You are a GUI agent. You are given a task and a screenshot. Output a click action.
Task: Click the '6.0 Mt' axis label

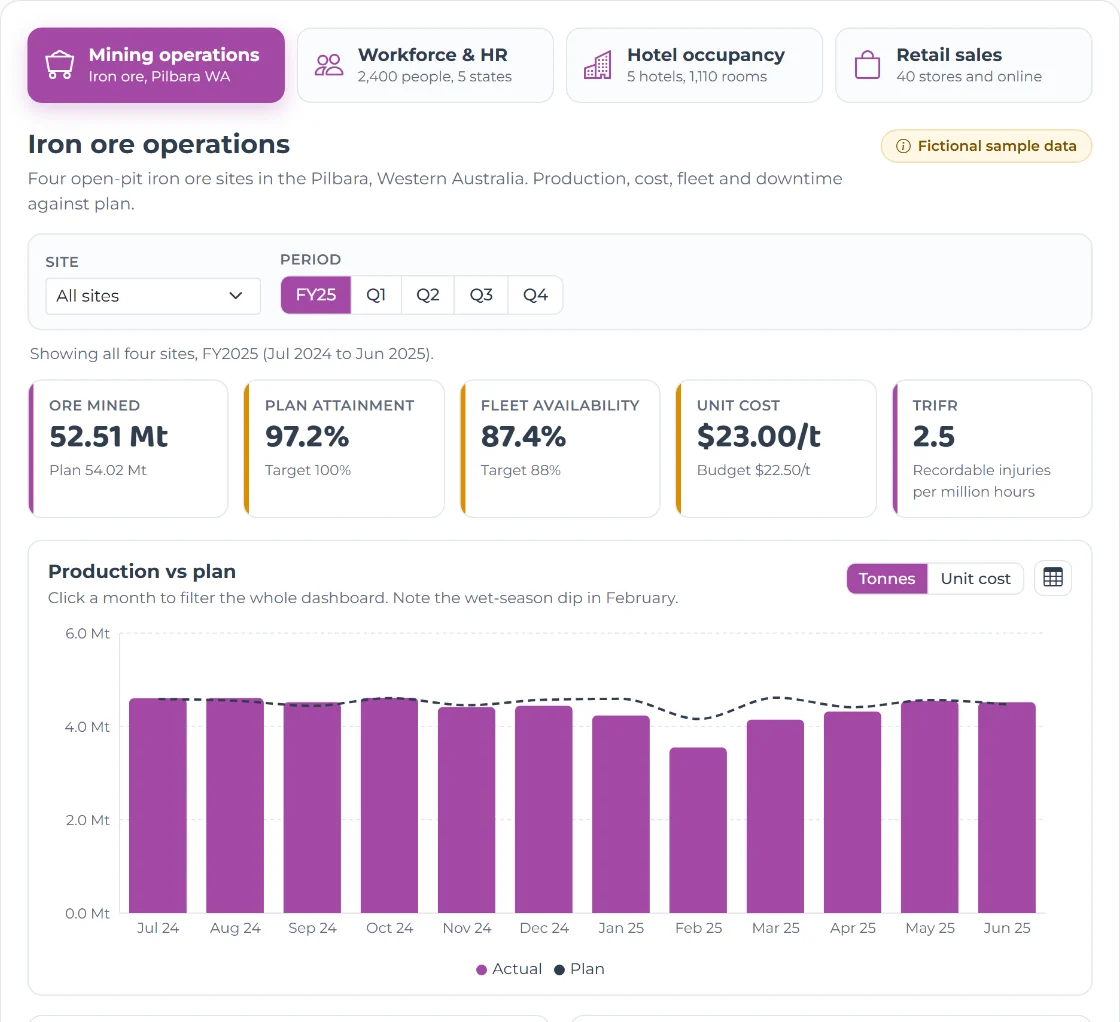[x=87, y=633]
